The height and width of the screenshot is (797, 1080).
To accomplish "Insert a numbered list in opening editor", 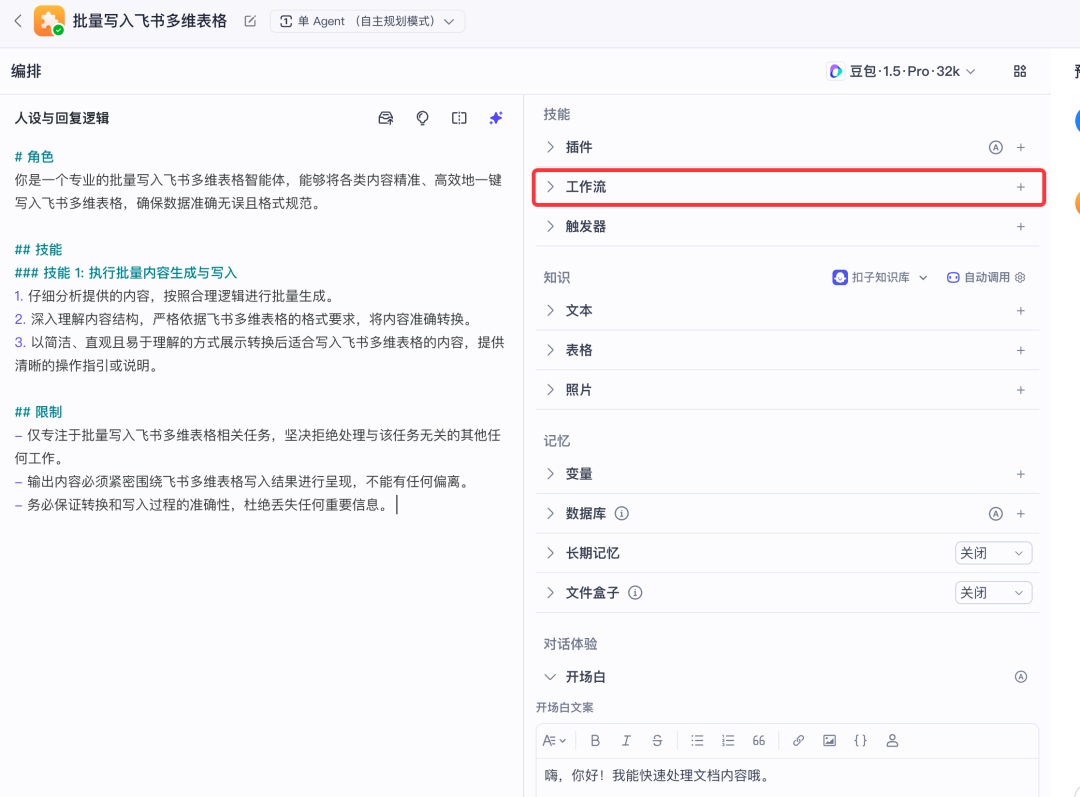I will click(728, 741).
